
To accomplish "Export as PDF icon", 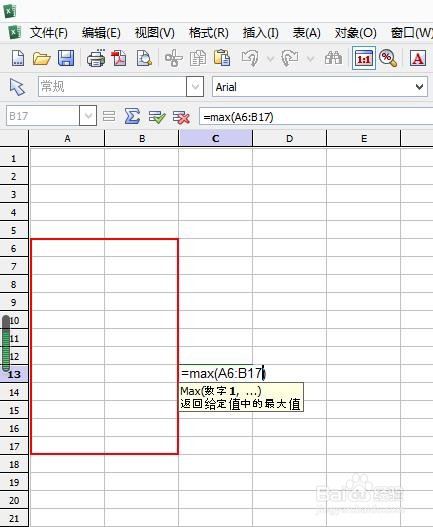I will (119, 58).
